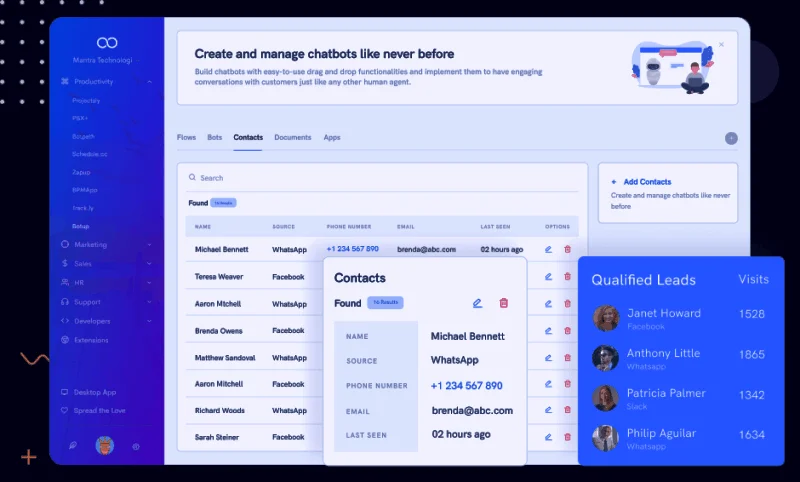The height and width of the screenshot is (482, 800).
Task: Click the phone number link in the Contacts popup
Action: click(466, 386)
